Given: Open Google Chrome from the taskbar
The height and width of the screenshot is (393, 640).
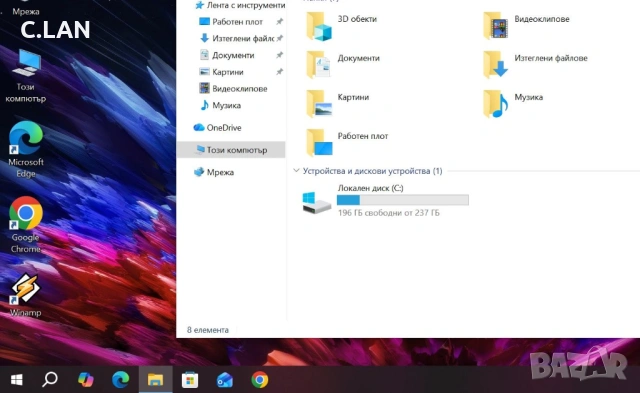Looking at the screenshot, I should pyautogui.click(x=260, y=380).
